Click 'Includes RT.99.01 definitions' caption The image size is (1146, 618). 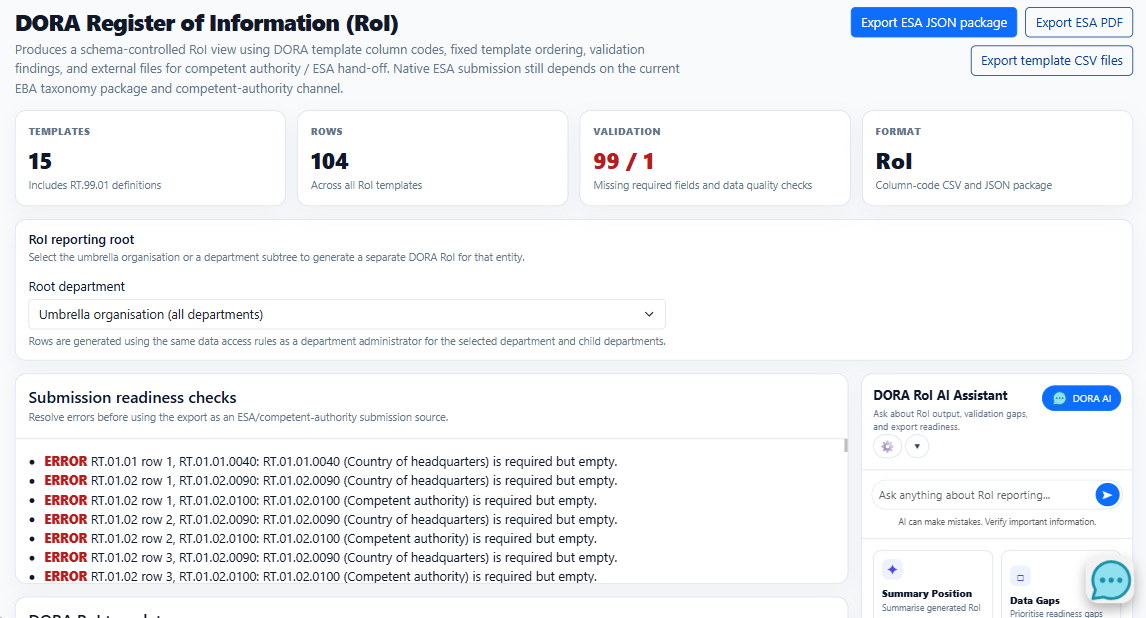[95, 185]
